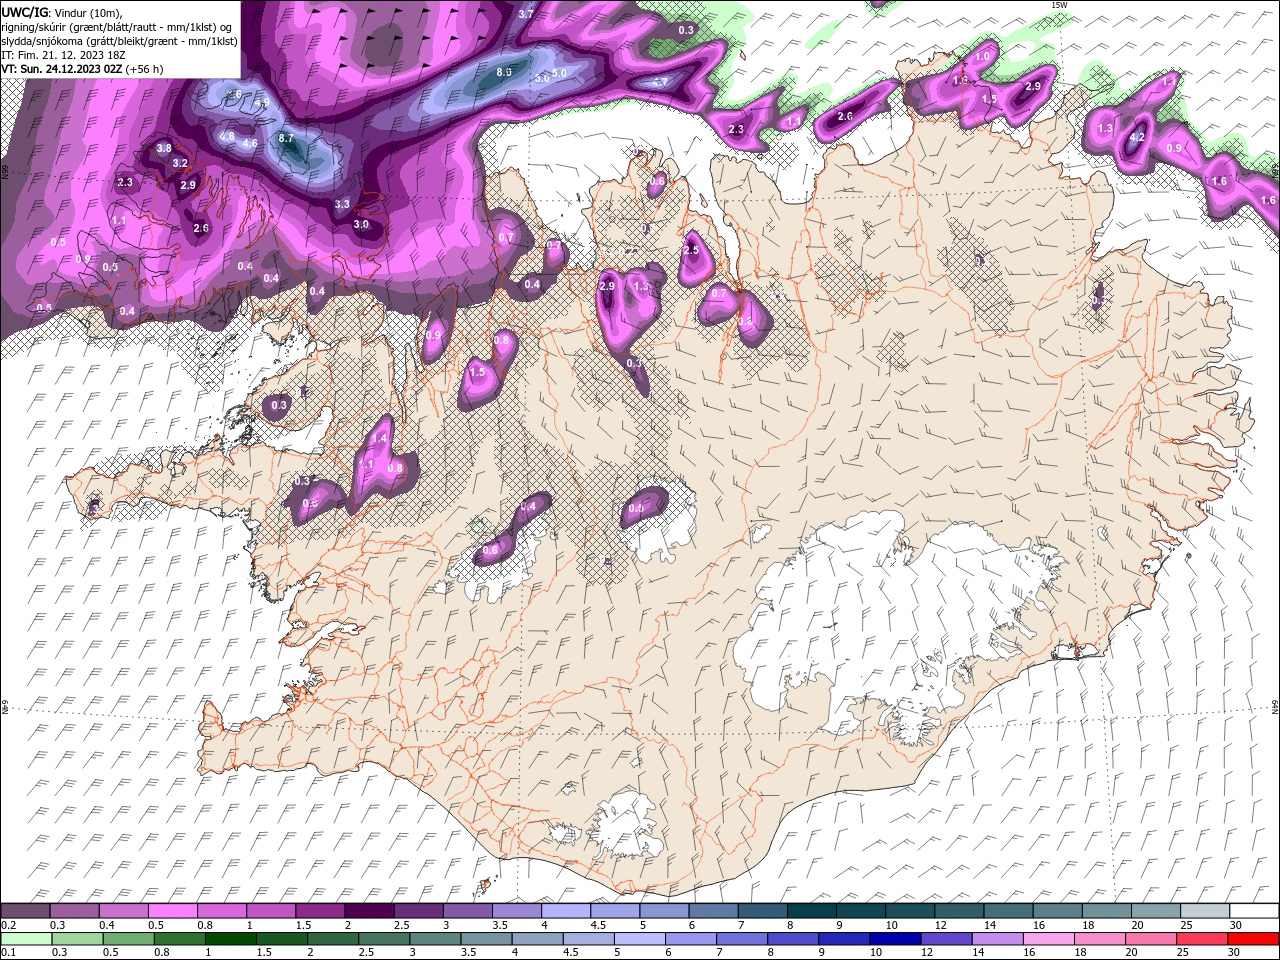The image size is (1280, 960).
Task: Select the '4.5' label in the snow legend row
Action: (x=597, y=925)
